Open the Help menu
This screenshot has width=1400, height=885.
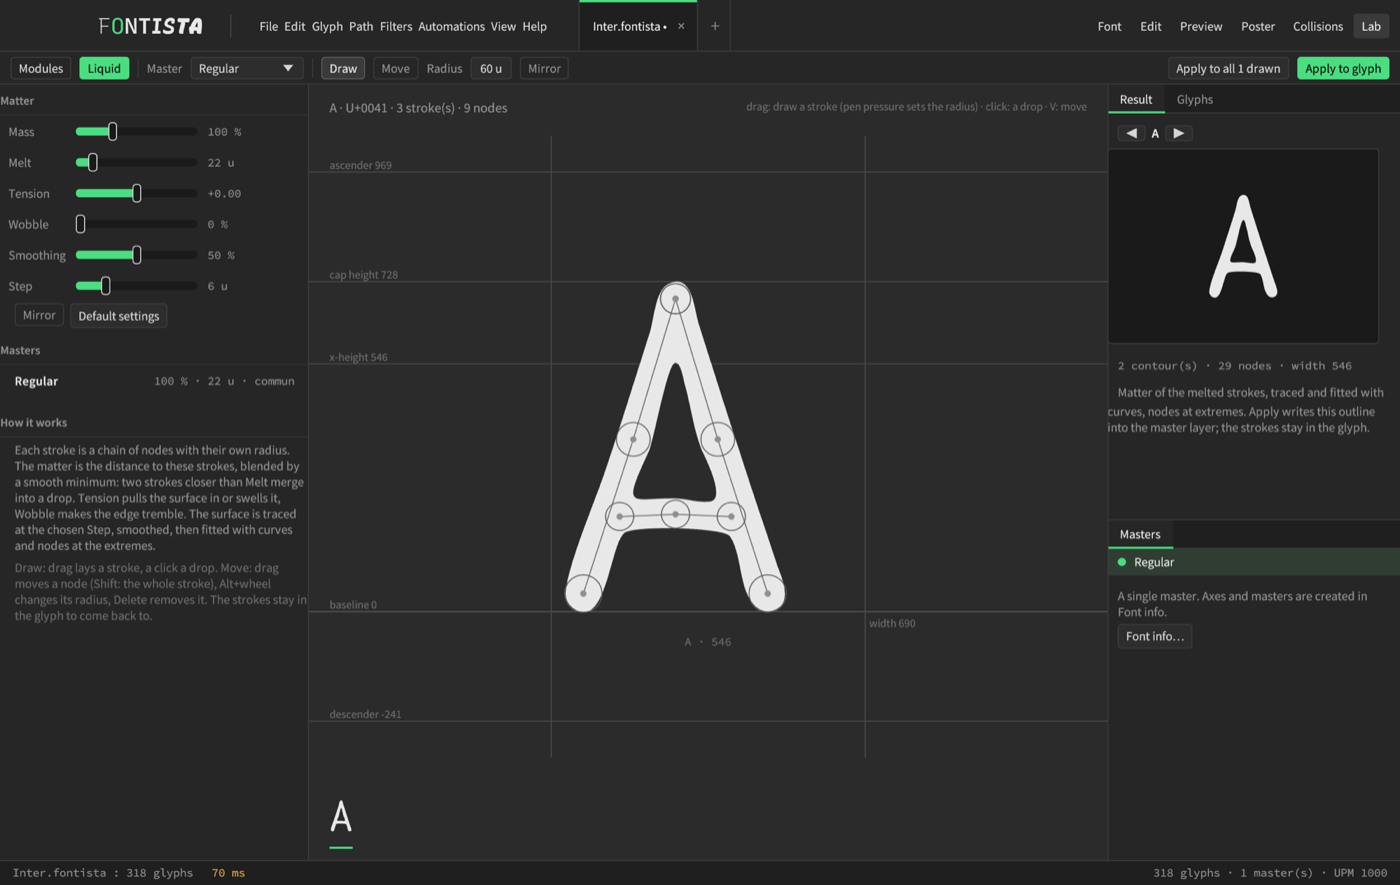tap(535, 26)
